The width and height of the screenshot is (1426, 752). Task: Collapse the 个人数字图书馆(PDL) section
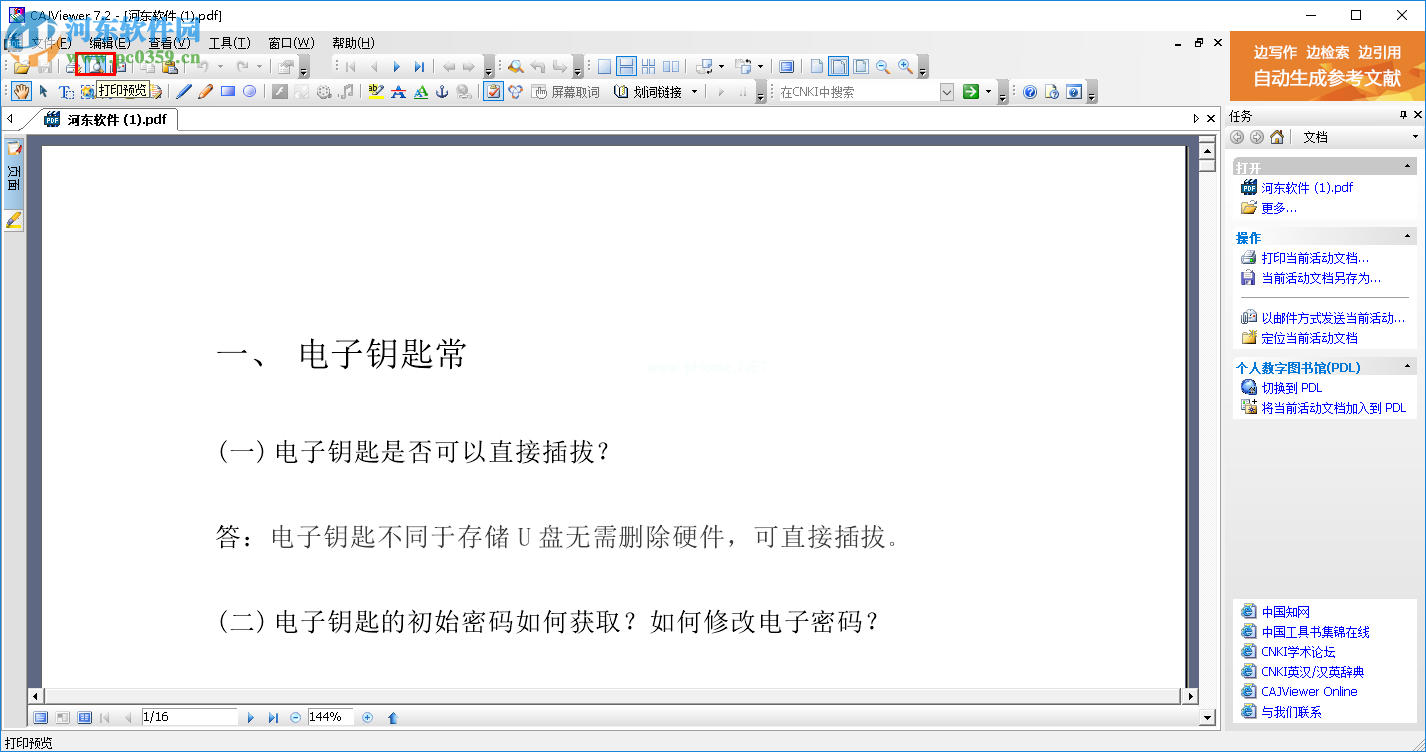(x=1409, y=367)
